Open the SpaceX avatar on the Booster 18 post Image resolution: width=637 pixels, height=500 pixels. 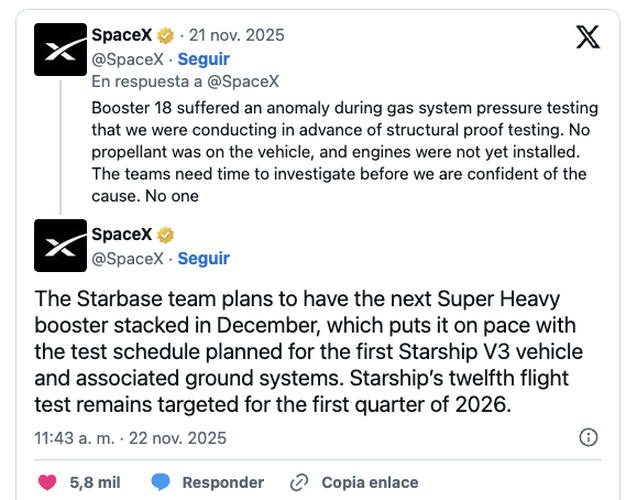coord(61,49)
